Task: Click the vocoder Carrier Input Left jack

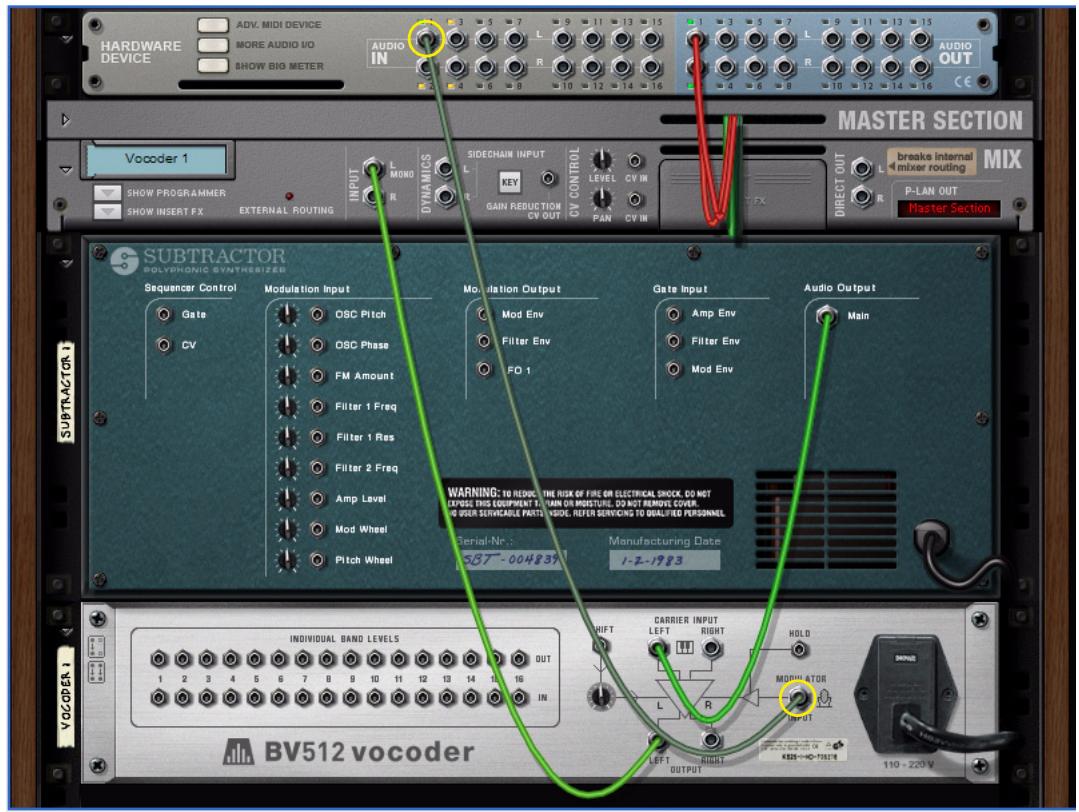Action: pyautogui.click(x=659, y=648)
